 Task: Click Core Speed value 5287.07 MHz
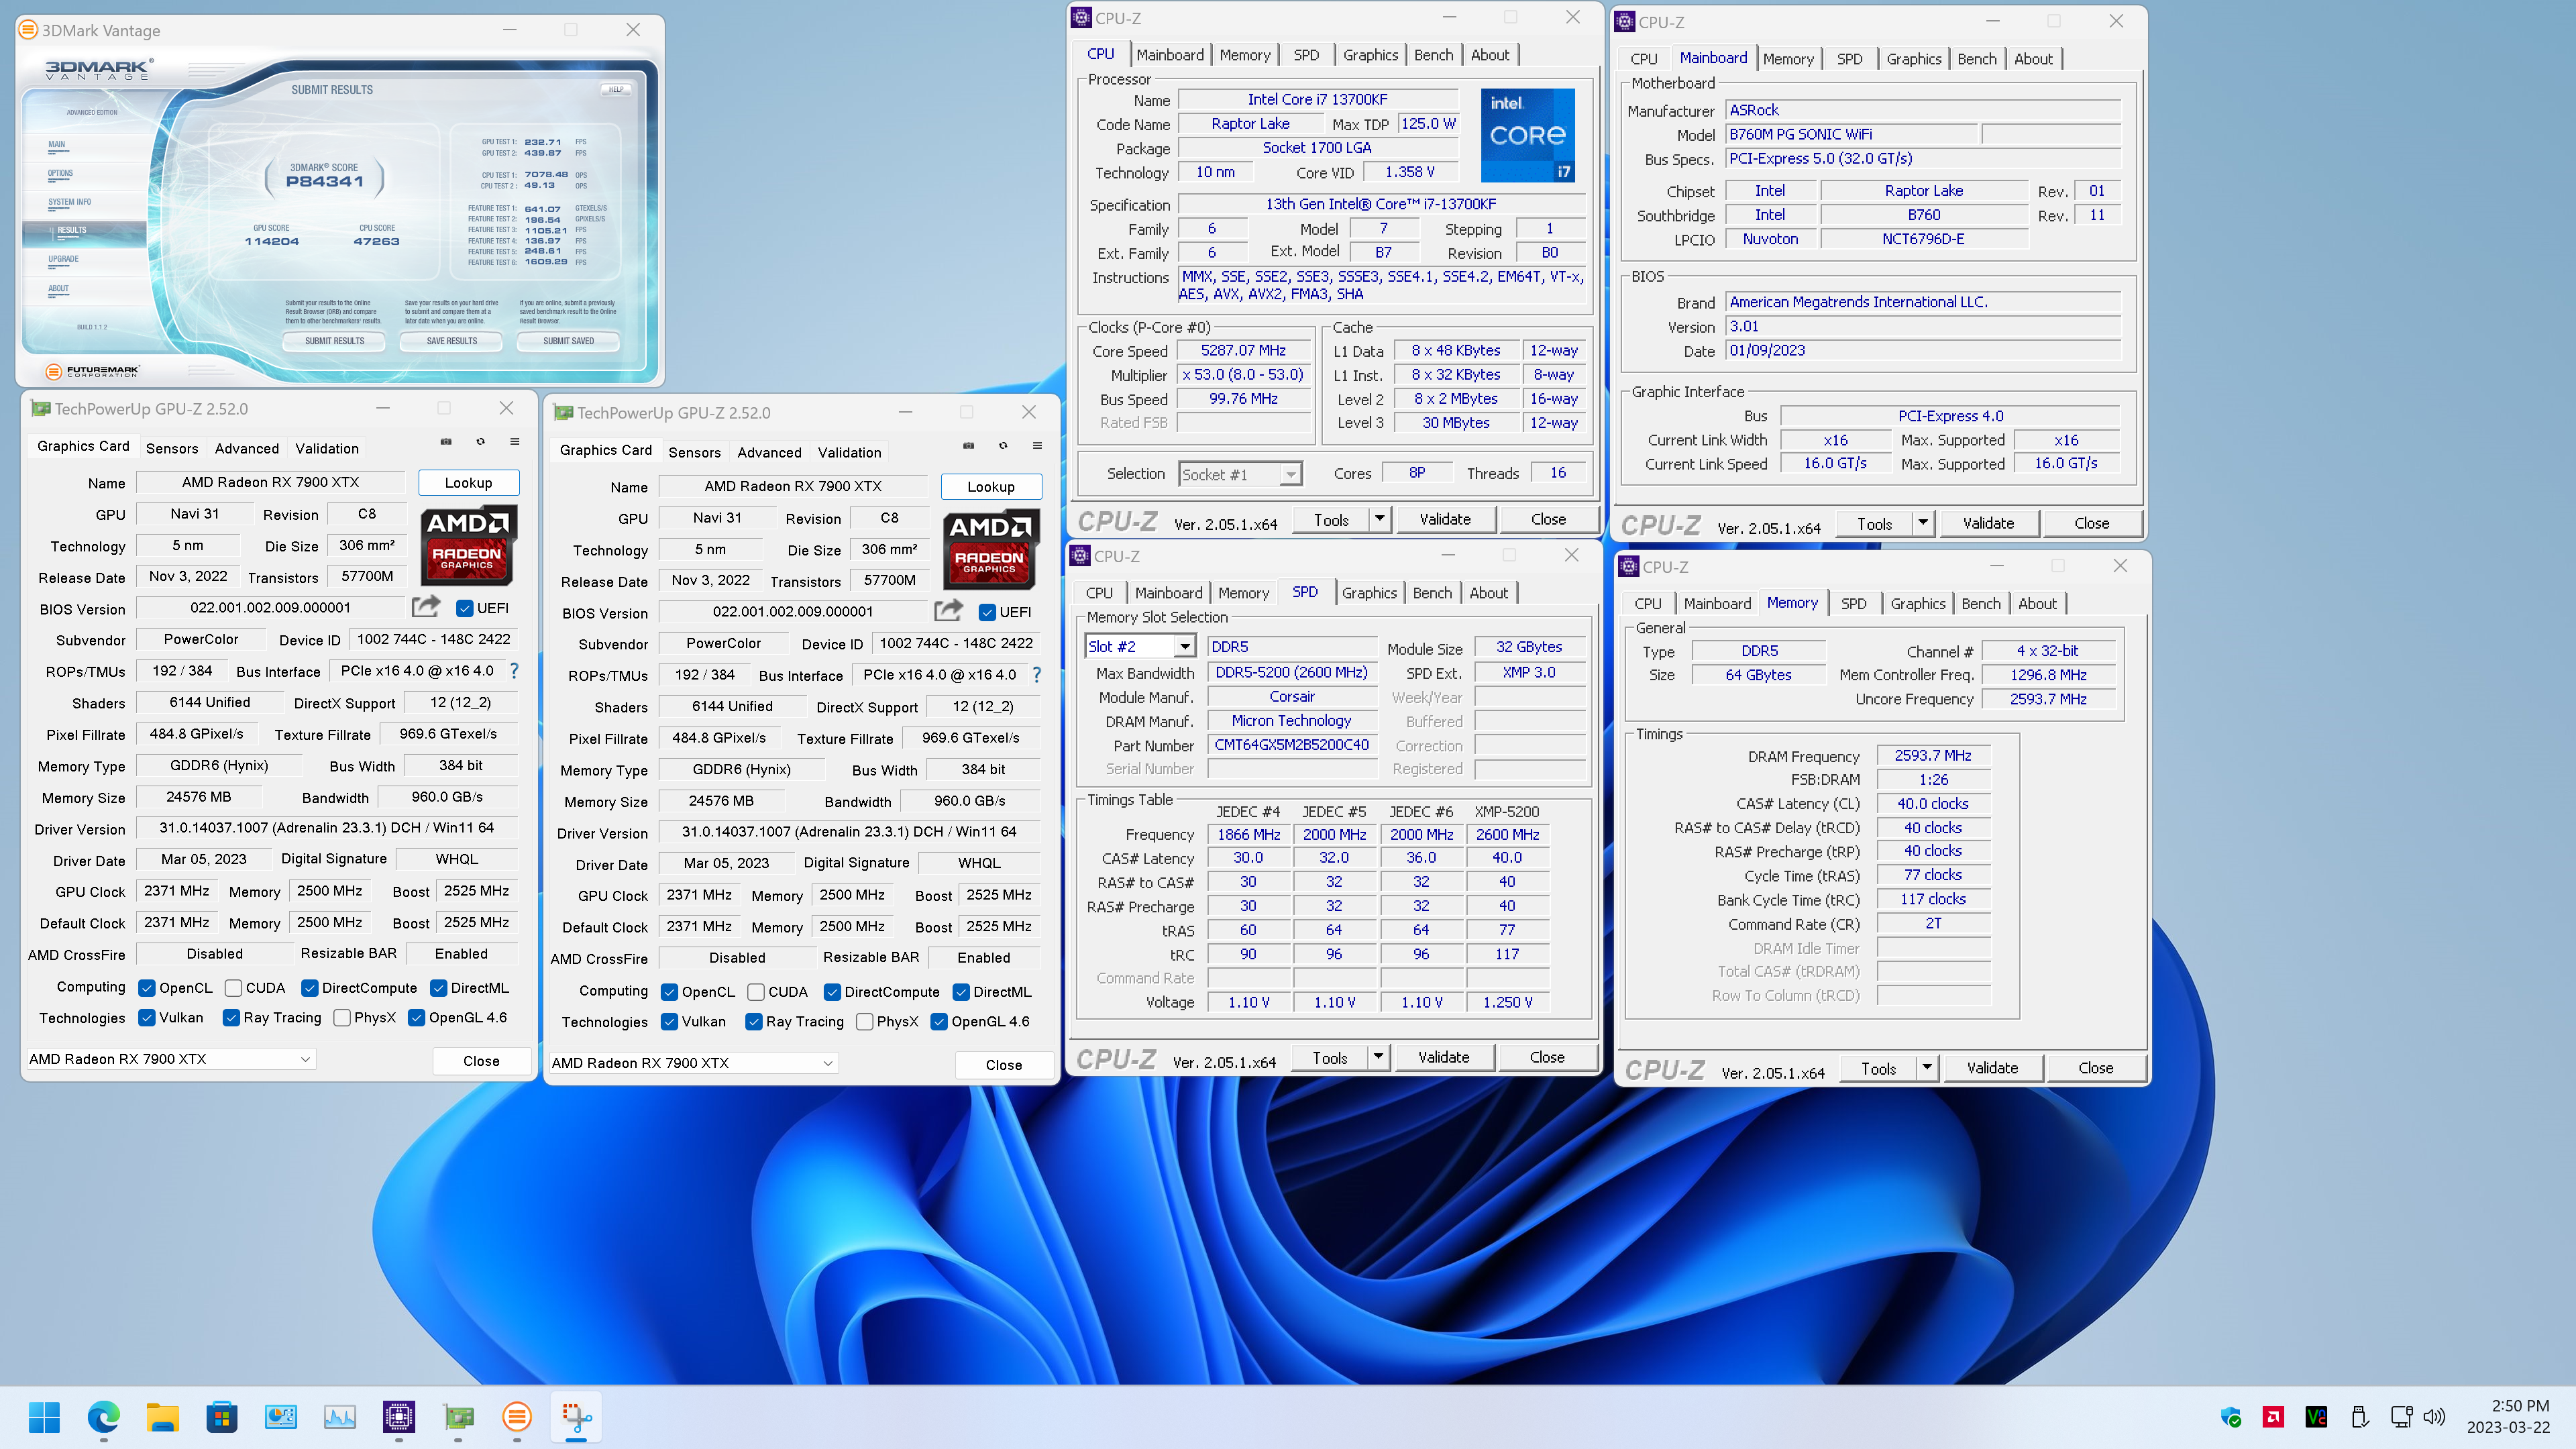coord(1243,351)
